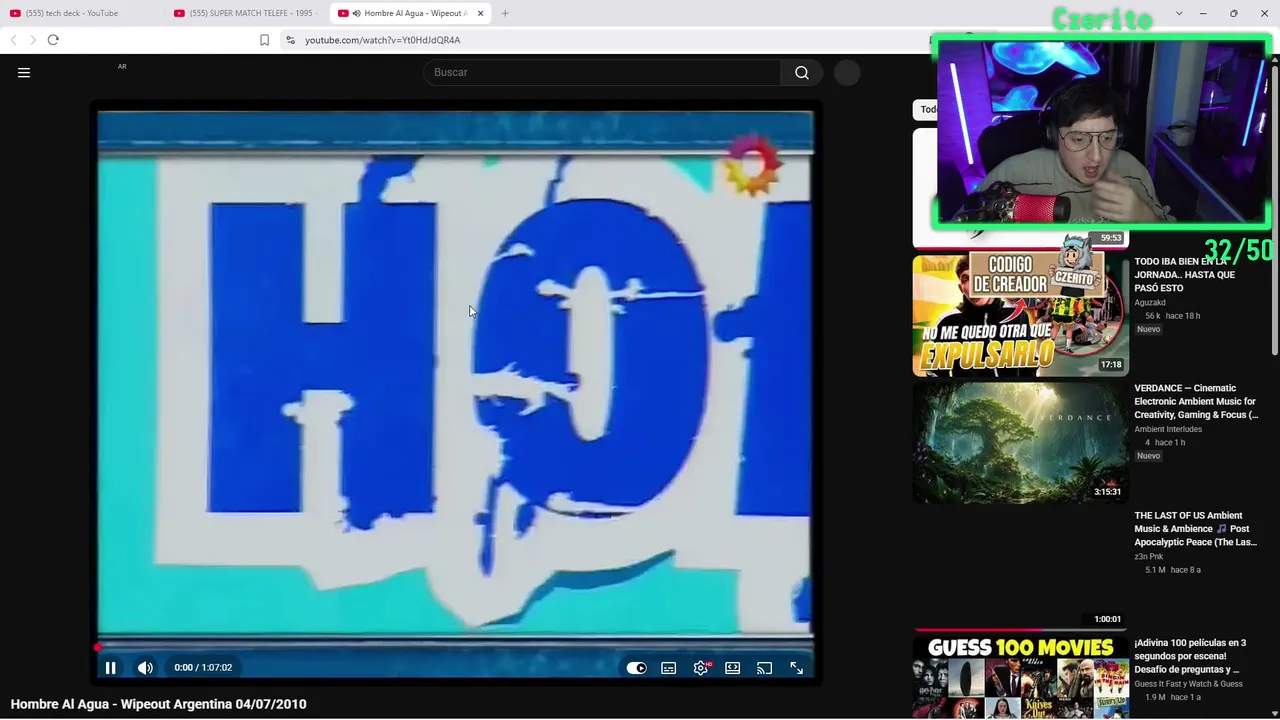The height and width of the screenshot is (720, 1280).
Task: Click the address bar URL
Action: [382, 40]
